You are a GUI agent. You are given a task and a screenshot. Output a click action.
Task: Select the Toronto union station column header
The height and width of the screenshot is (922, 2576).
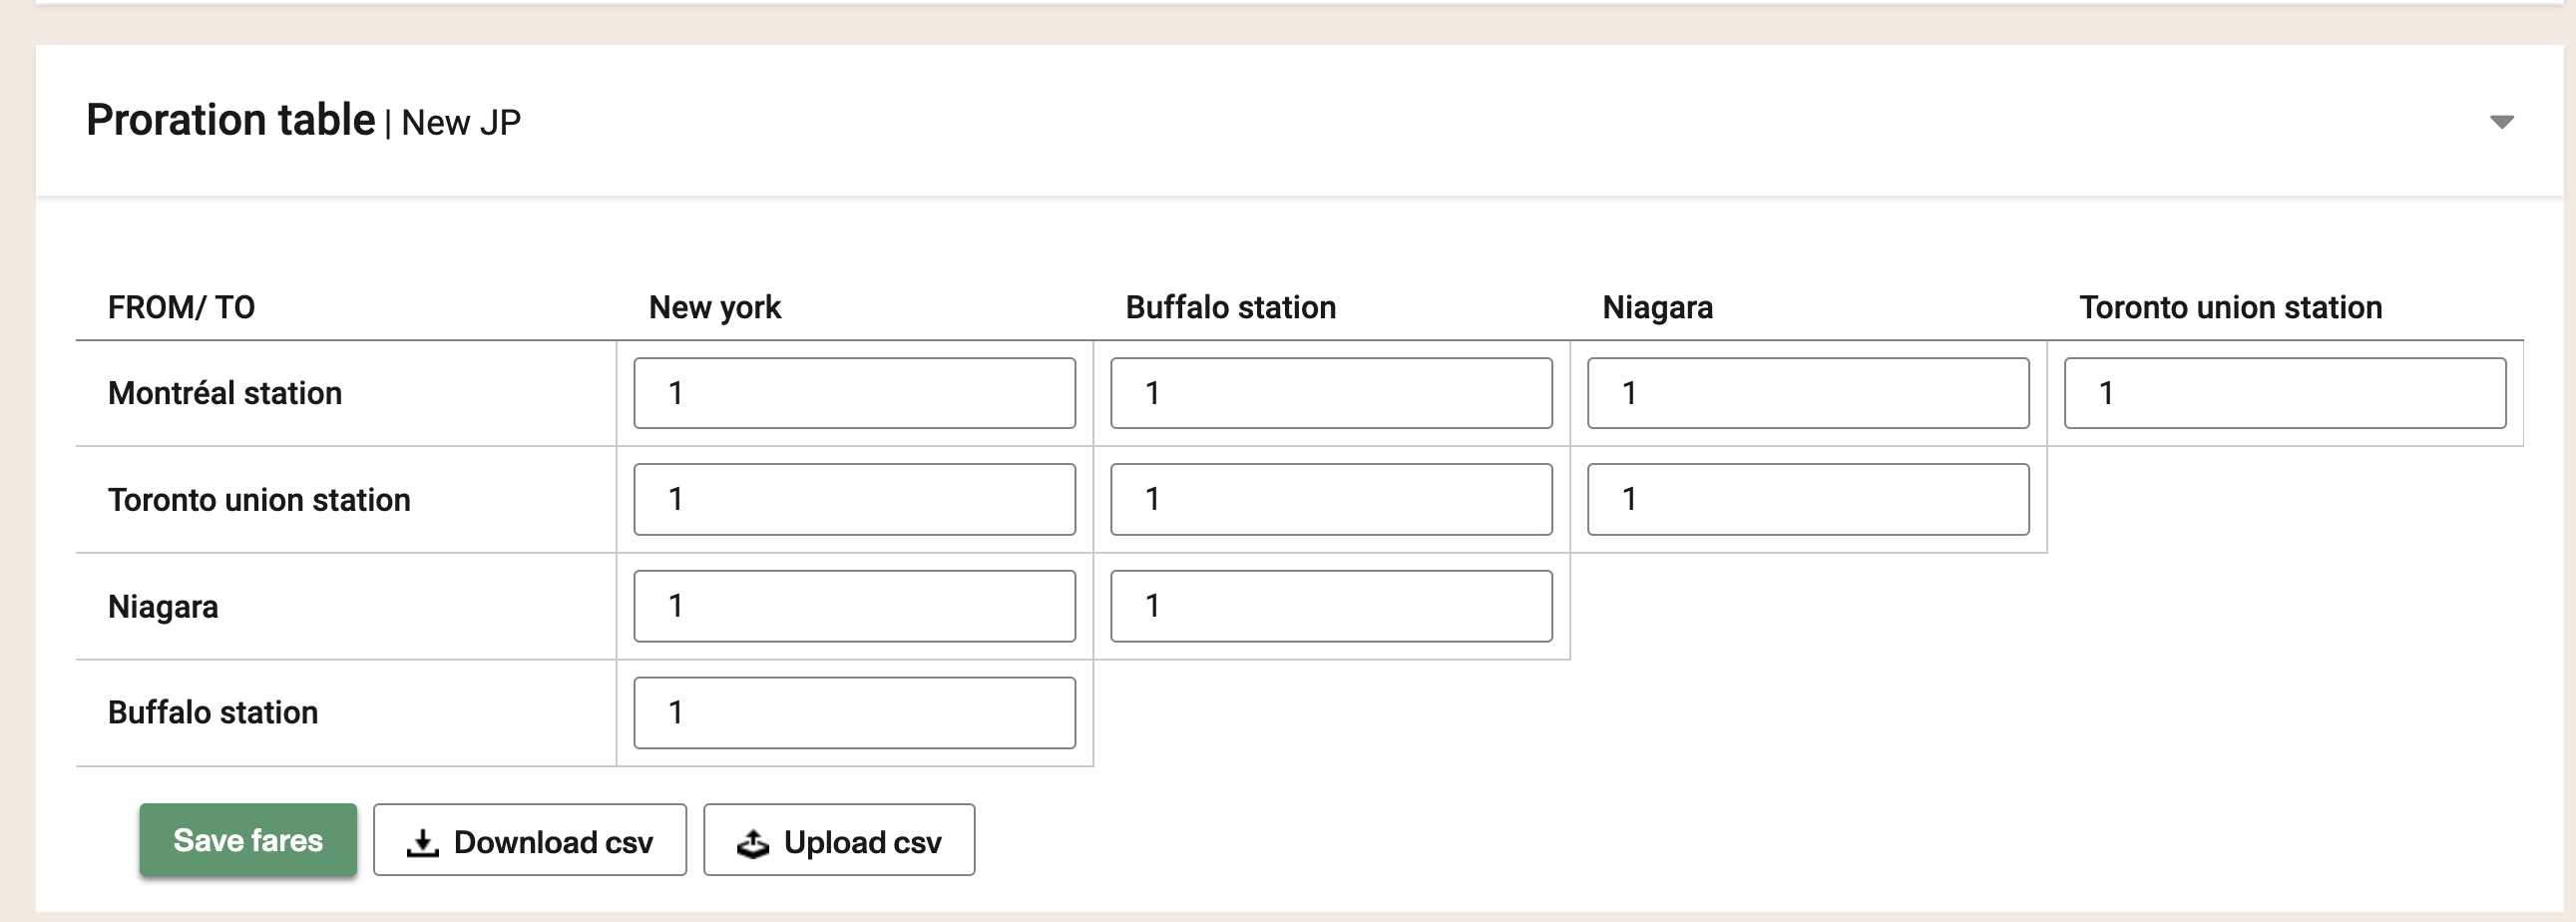click(x=2231, y=307)
